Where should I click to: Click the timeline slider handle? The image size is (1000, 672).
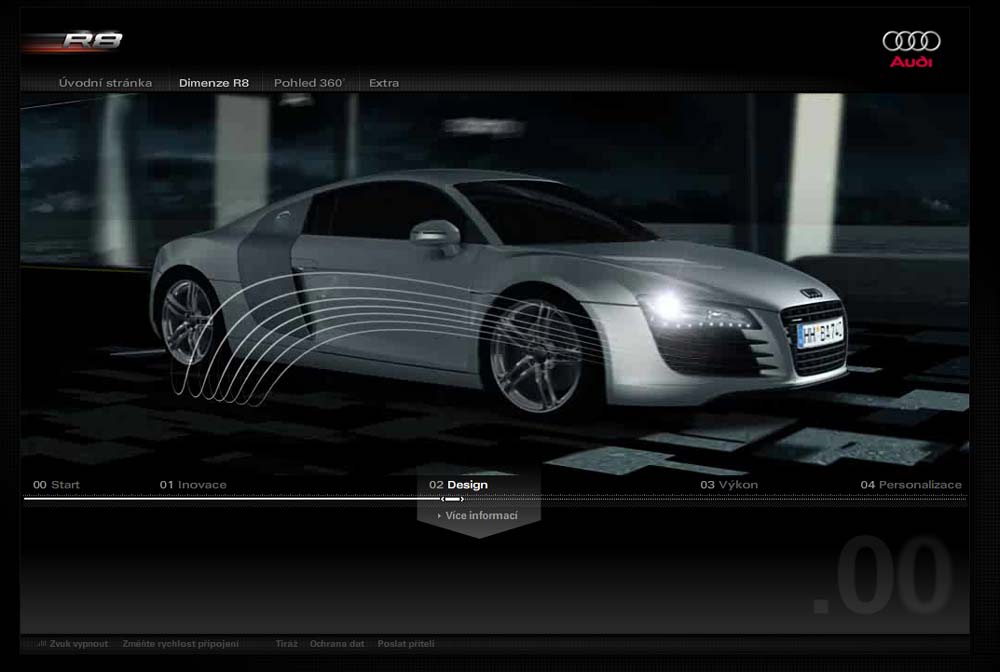coord(453,499)
